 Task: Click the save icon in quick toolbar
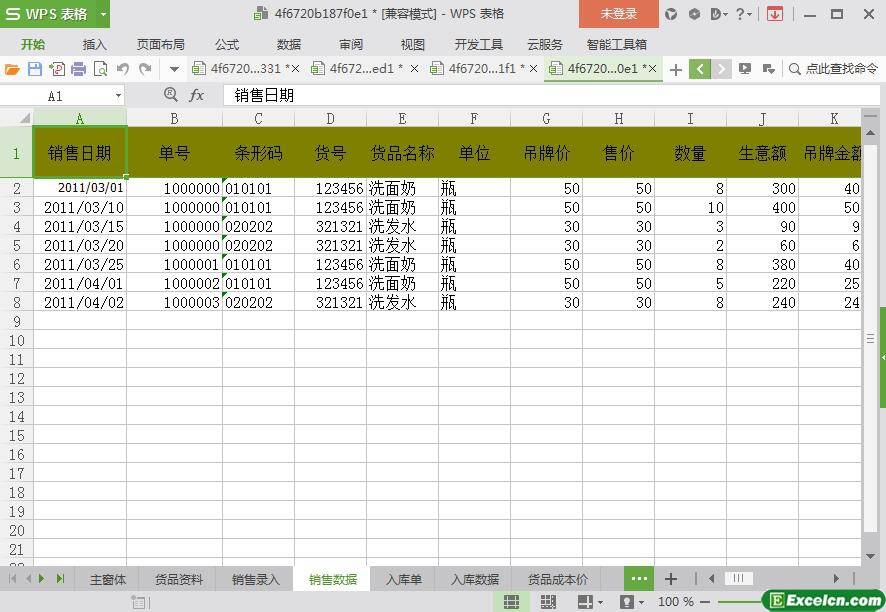[34, 69]
